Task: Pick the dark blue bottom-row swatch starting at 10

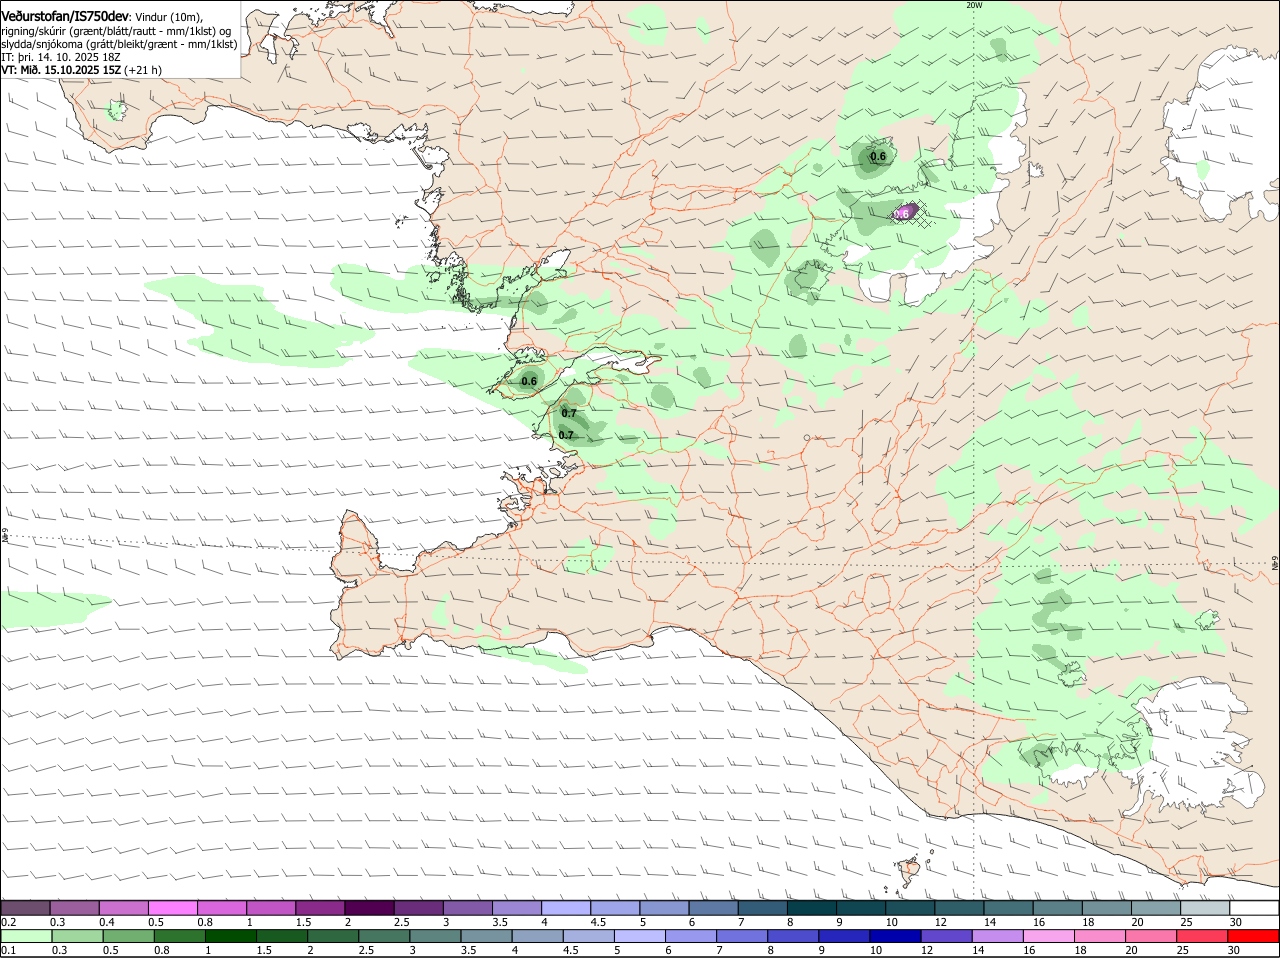Action: coord(897,936)
